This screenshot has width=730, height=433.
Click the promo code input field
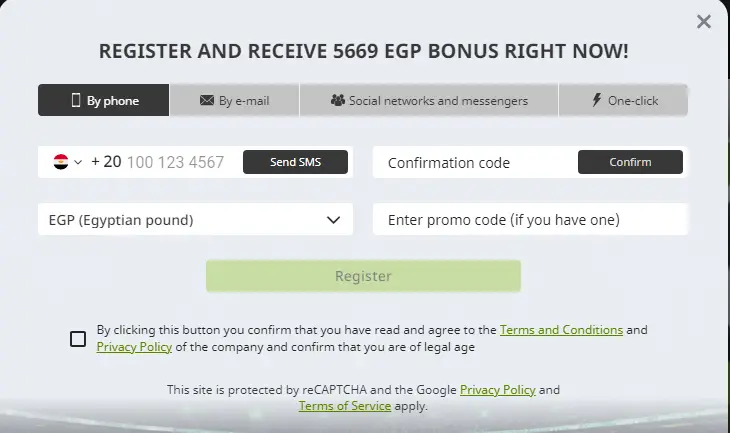(x=530, y=220)
